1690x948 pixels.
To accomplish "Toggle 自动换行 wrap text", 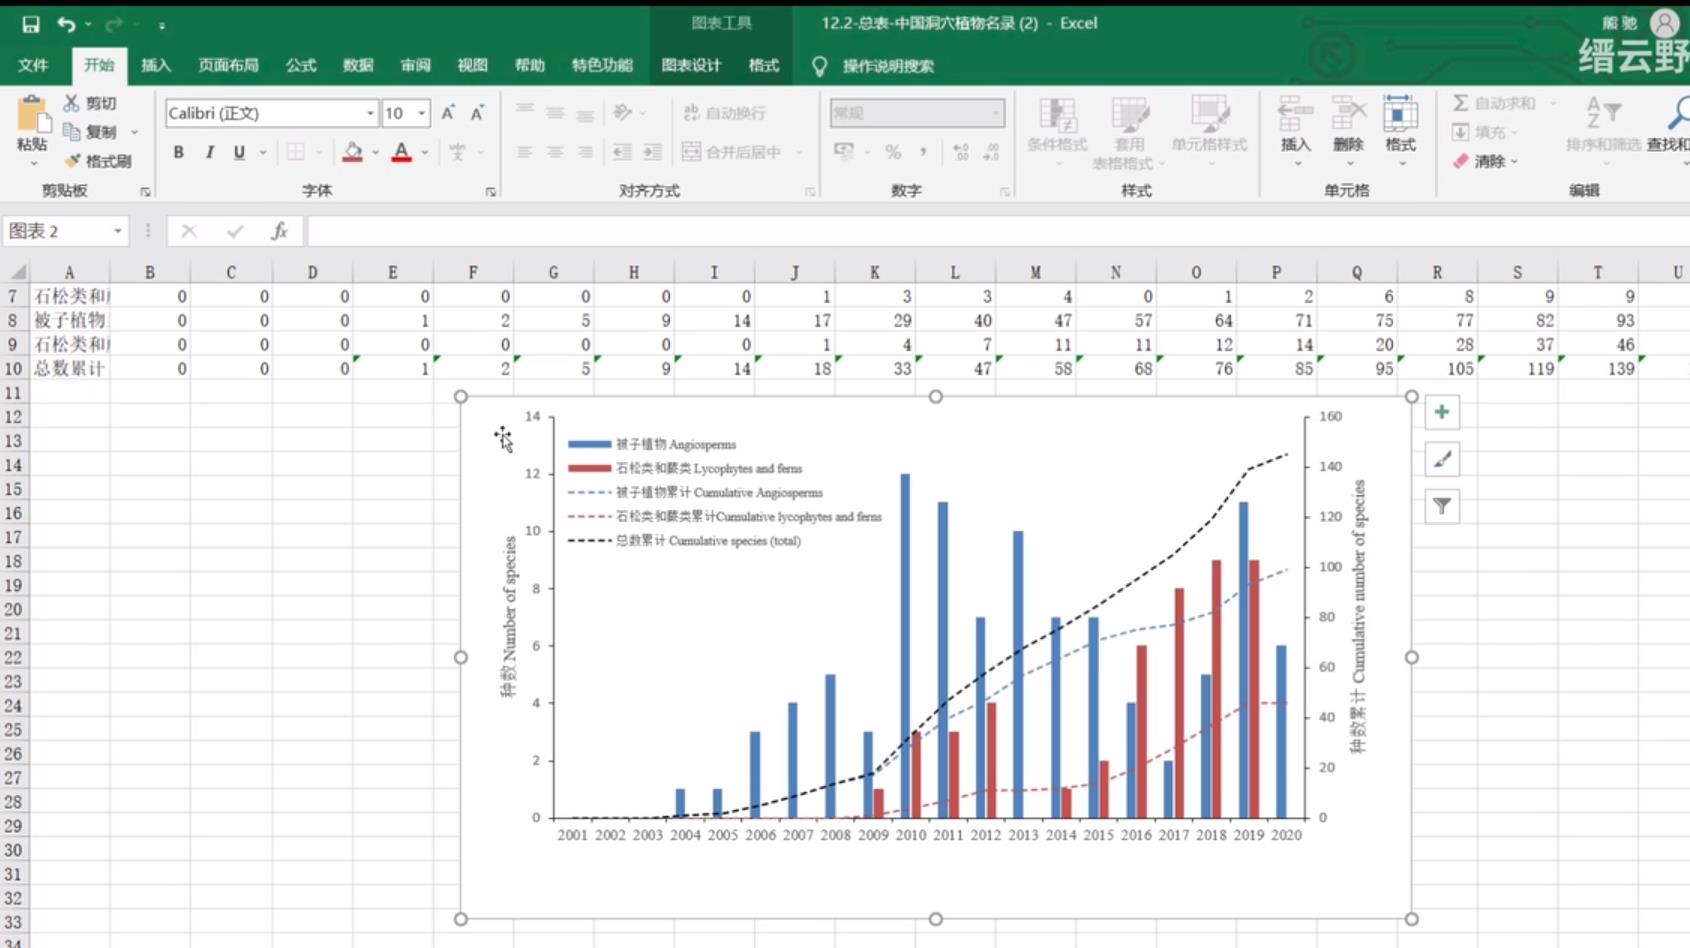I will 725,113.
